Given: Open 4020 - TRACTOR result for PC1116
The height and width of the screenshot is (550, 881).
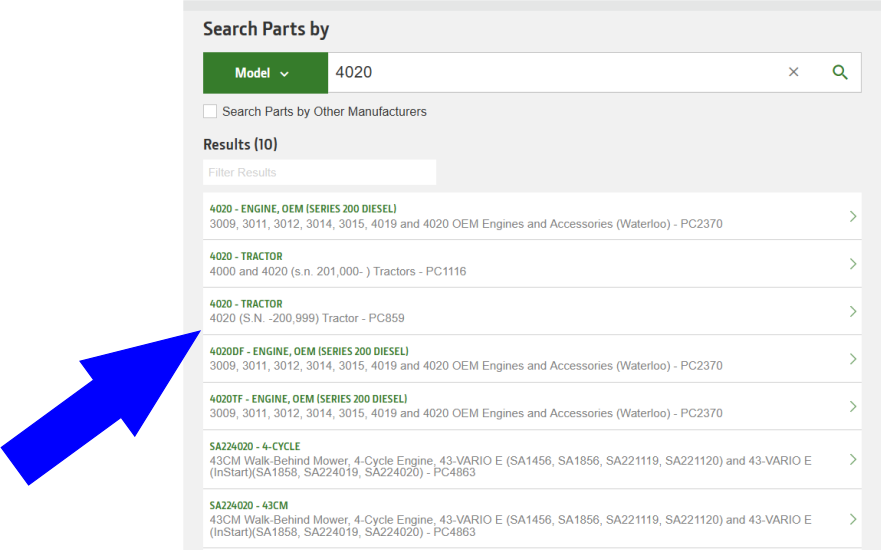Looking at the screenshot, I should (532, 264).
